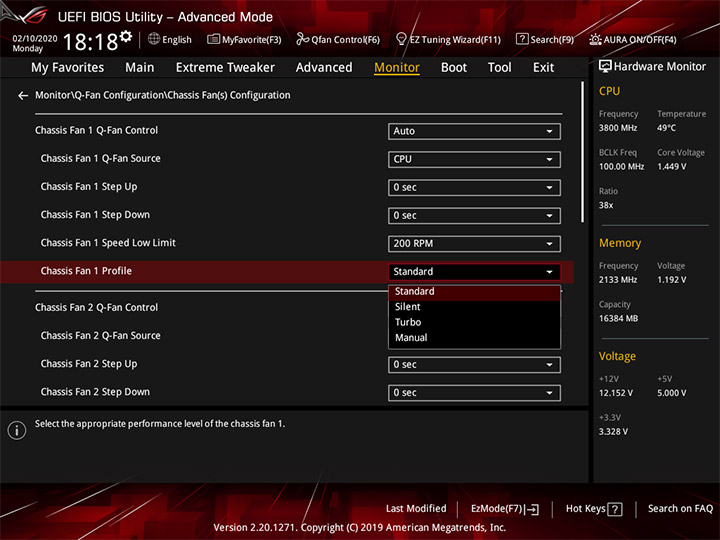Click Last Modified at the bottom
720x540 pixels.
tap(416, 509)
